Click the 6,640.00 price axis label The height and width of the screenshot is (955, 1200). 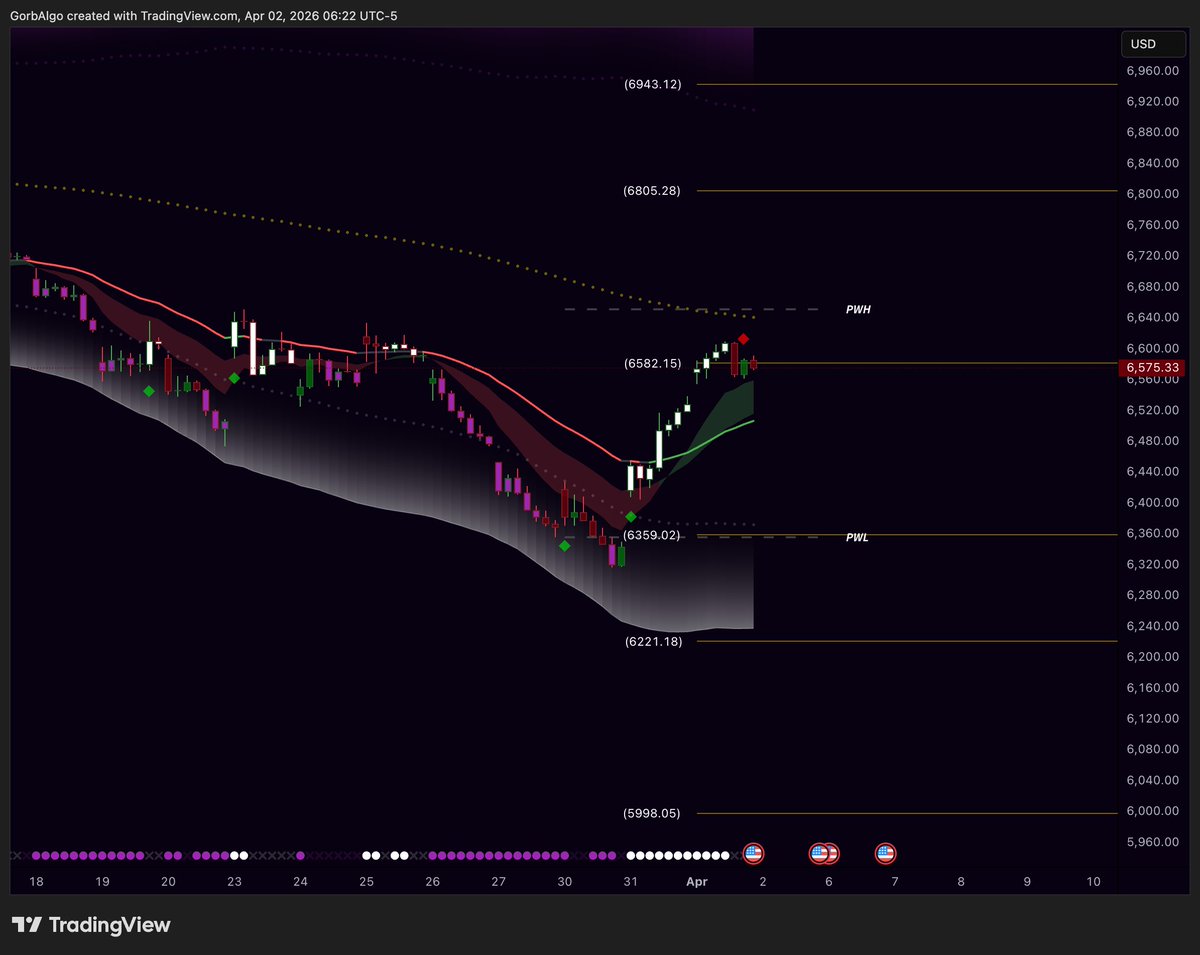(x=1153, y=317)
